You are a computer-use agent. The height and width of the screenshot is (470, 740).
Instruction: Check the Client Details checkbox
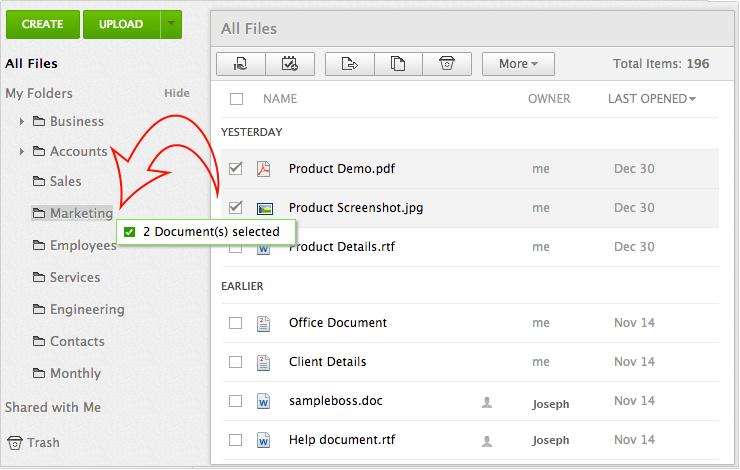[x=235, y=362]
